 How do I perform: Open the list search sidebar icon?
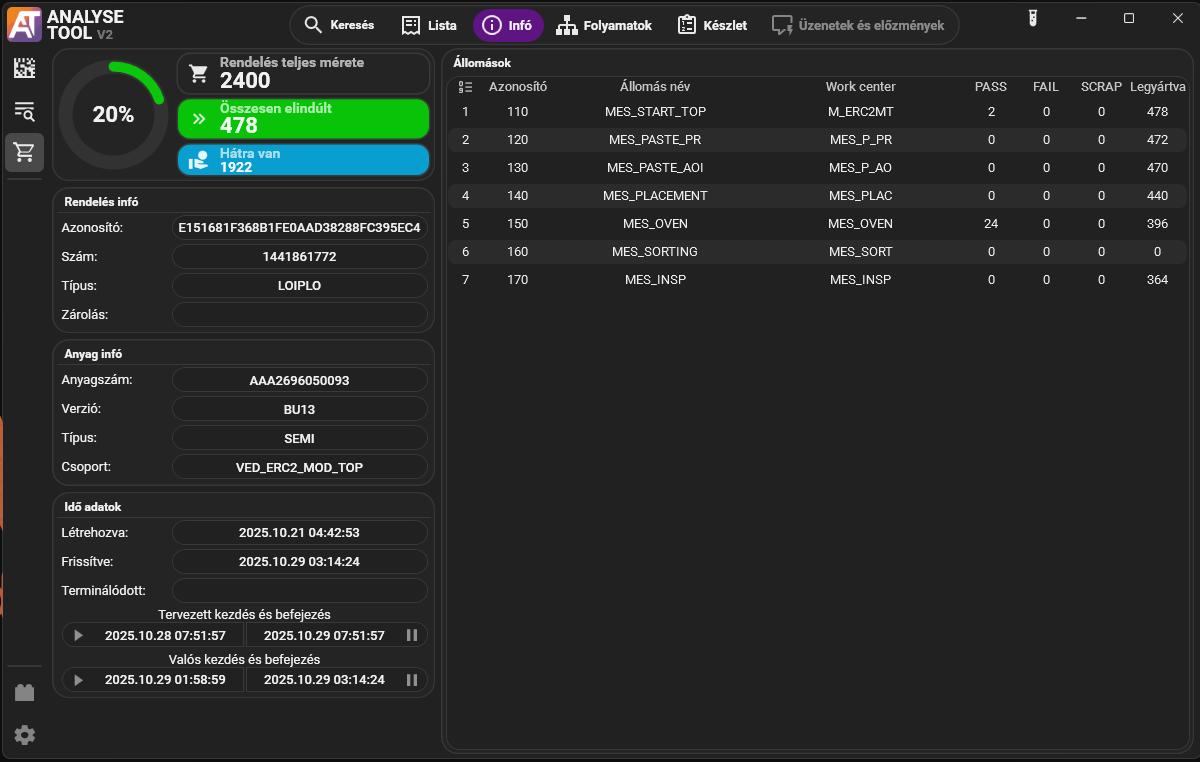point(24,111)
